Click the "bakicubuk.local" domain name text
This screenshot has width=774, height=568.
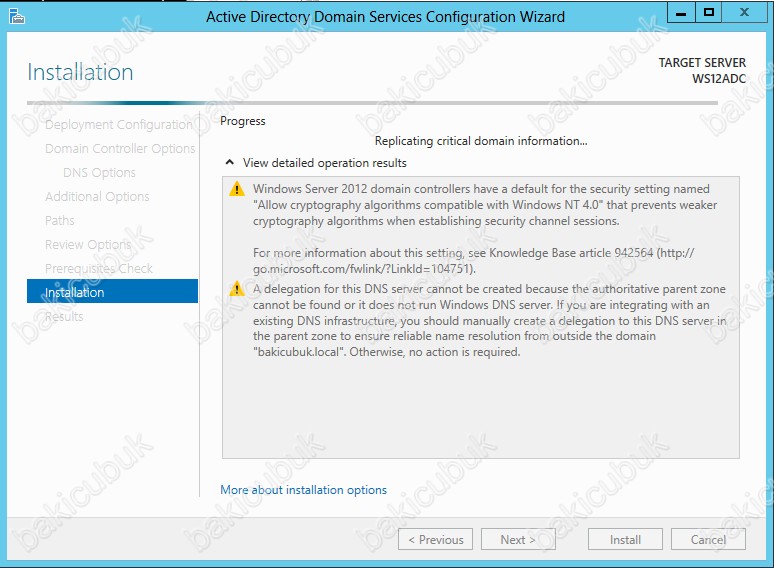(x=299, y=352)
